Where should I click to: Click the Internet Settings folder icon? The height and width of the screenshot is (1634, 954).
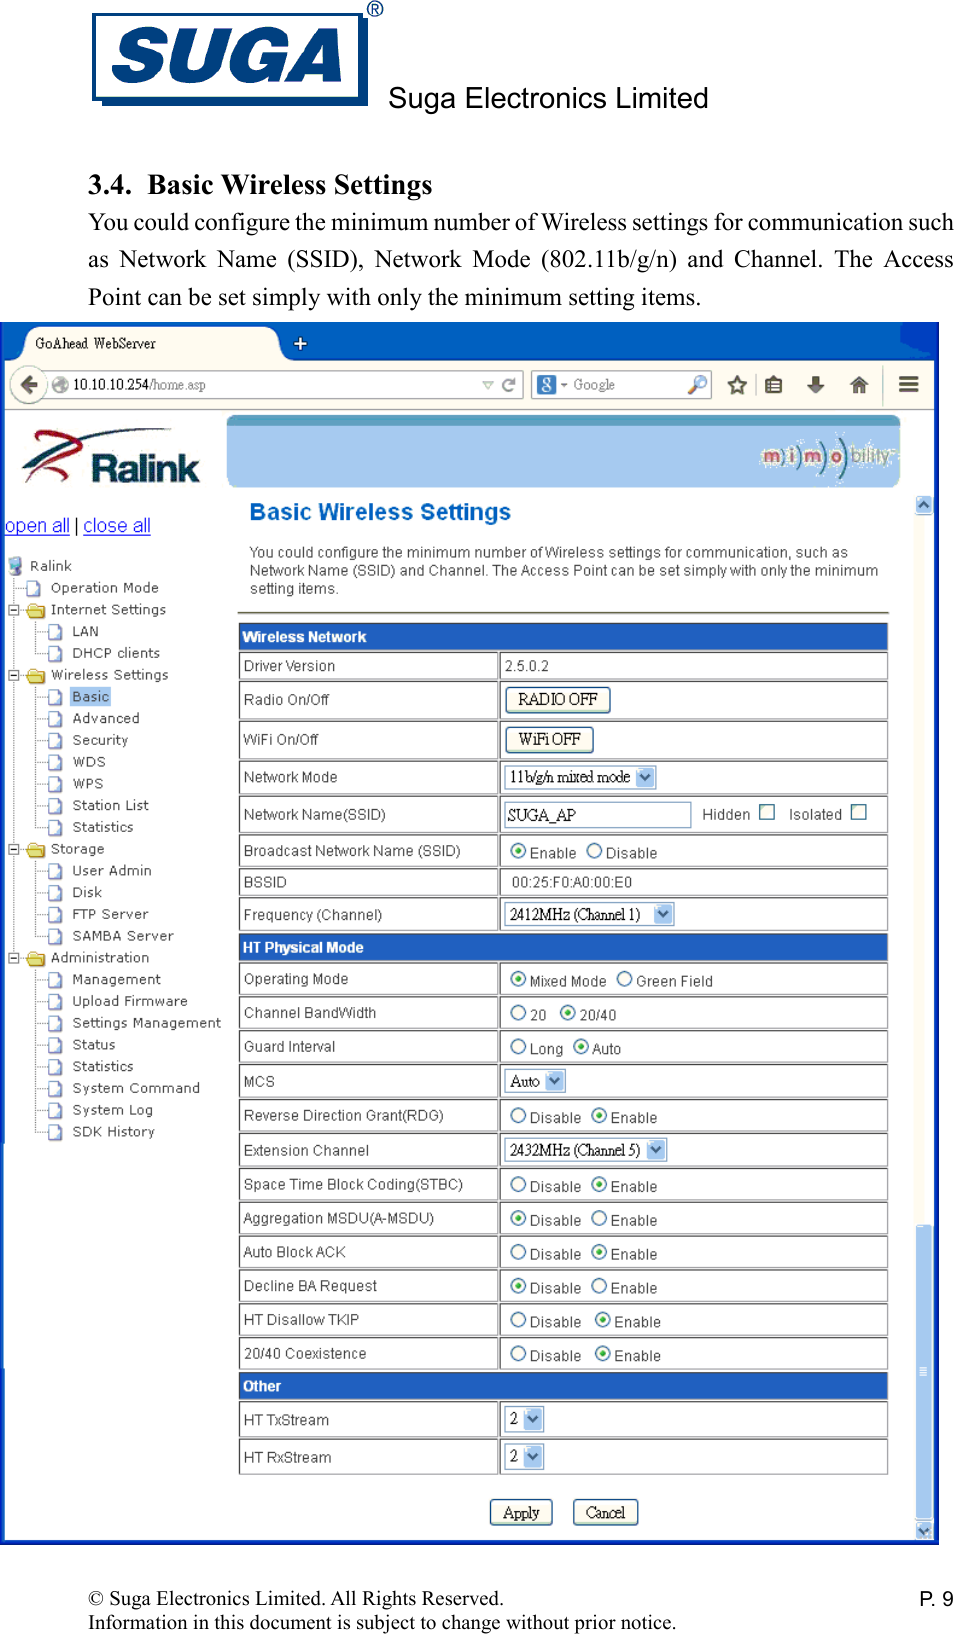pyautogui.click(x=36, y=610)
